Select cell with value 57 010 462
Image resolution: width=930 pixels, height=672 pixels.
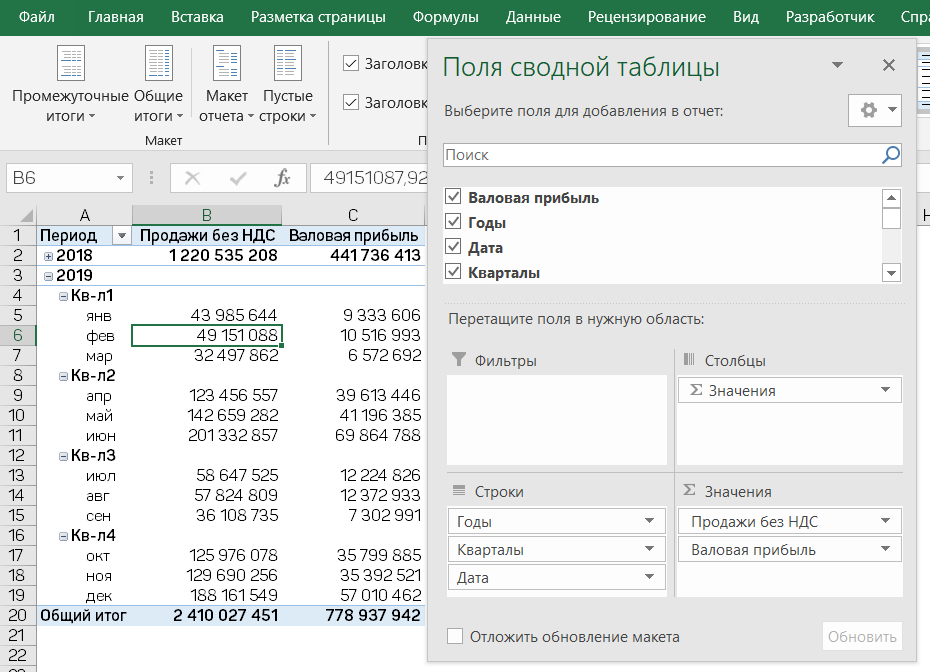coord(353,595)
